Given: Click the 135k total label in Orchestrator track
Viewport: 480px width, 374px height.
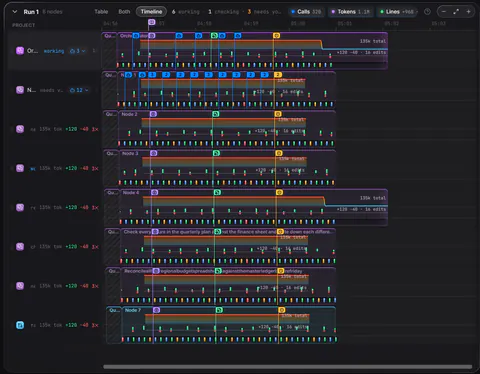Looking at the screenshot, I should (373, 41).
